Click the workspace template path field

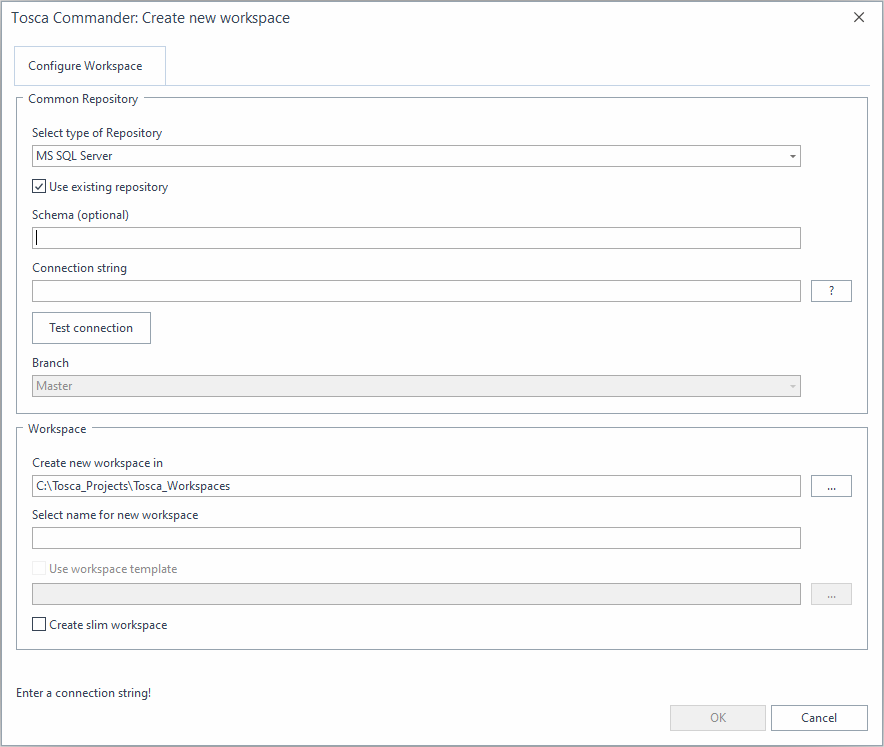point(415,594)
